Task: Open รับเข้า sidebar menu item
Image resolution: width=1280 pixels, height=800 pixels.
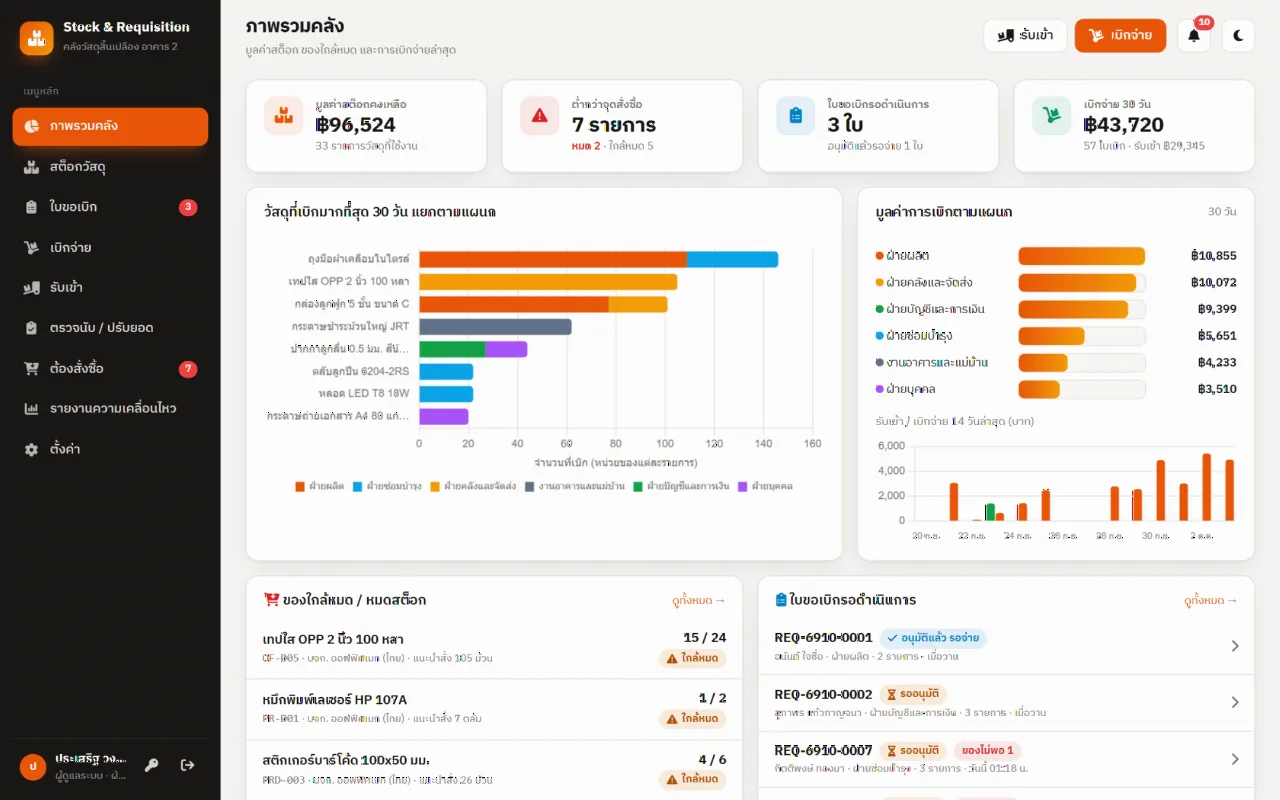Action: [x=110, y=288]
